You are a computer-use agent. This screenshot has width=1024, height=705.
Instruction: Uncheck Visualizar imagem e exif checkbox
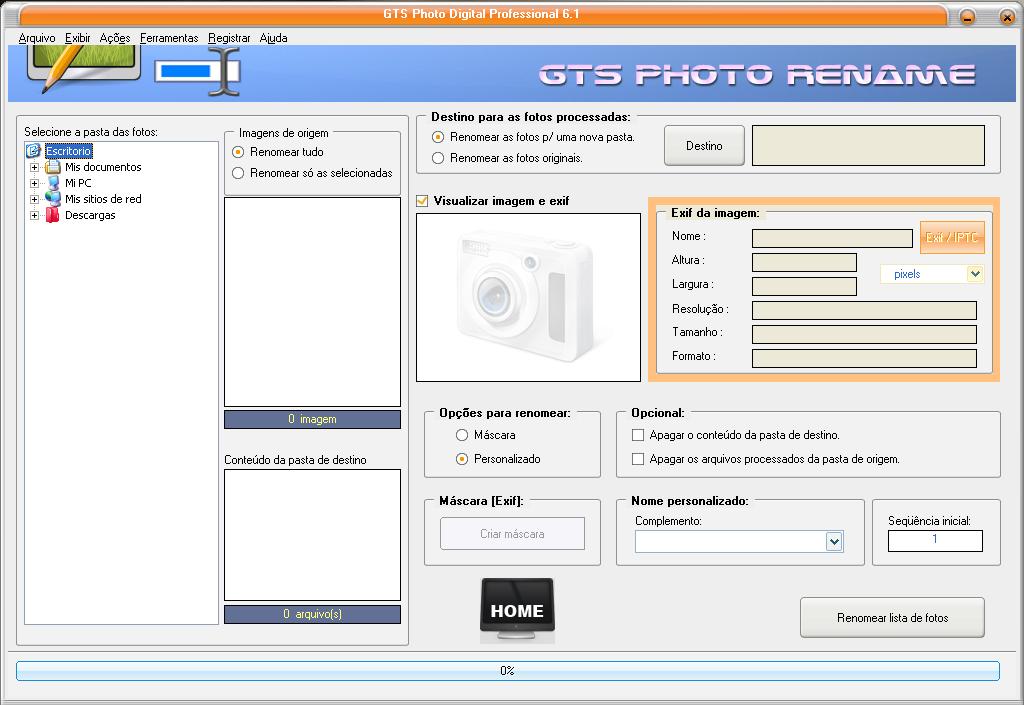coord(423,201)
